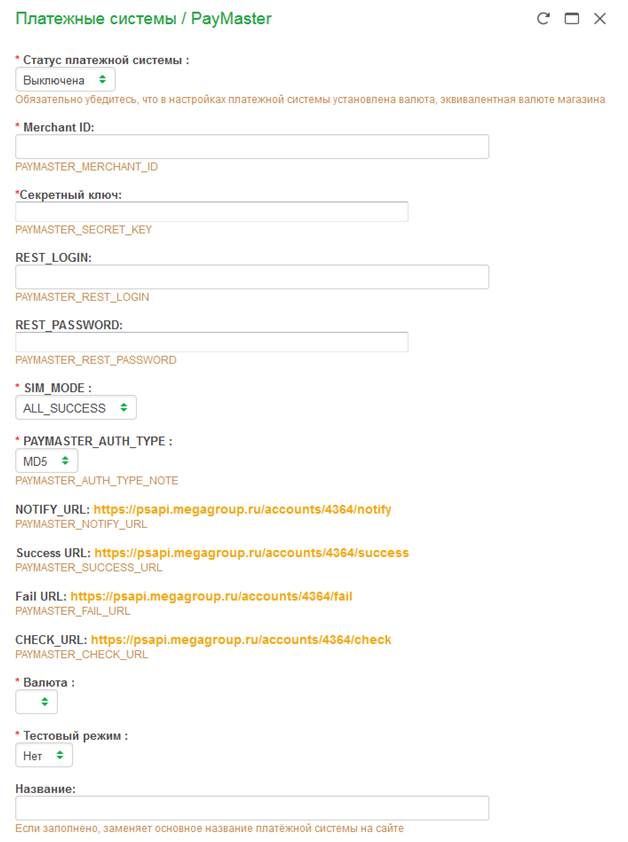Click the REST_LOGIN text field
The width and height of the screenshot is (628, 842).
pyautogui.click(x=252, y=277)
